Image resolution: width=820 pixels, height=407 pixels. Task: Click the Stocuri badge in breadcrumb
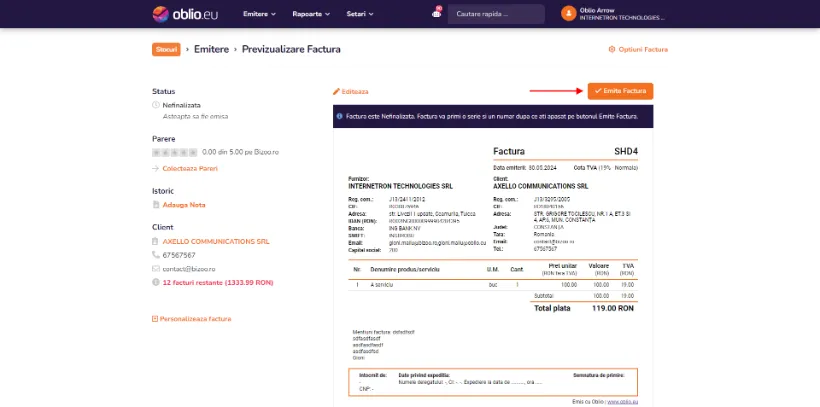point(166,49)
